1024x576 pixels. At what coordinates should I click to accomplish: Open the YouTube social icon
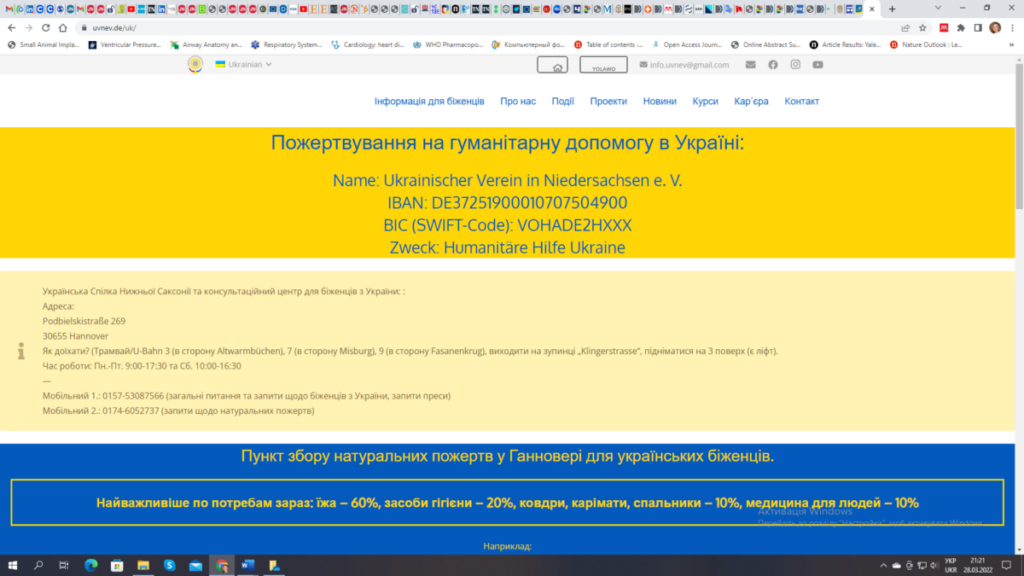point(818,65)
